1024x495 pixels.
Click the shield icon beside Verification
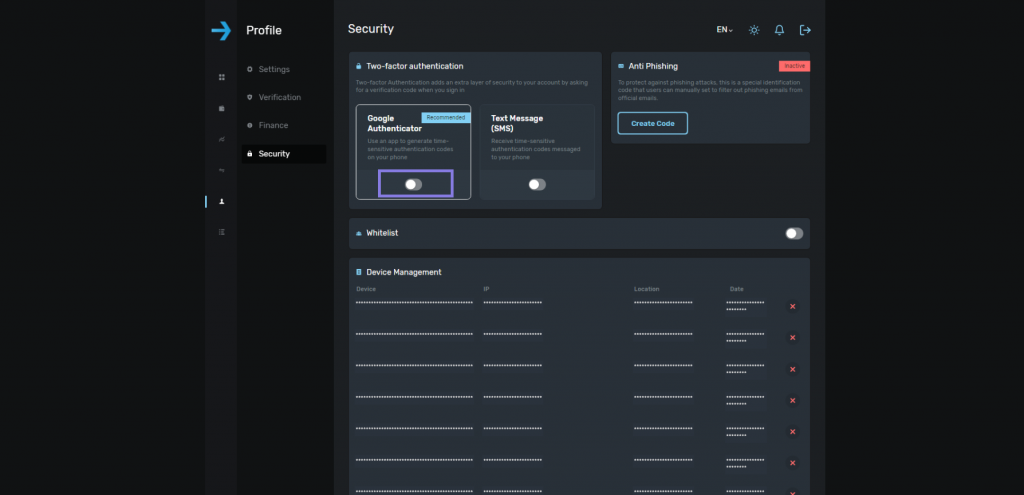249,97
